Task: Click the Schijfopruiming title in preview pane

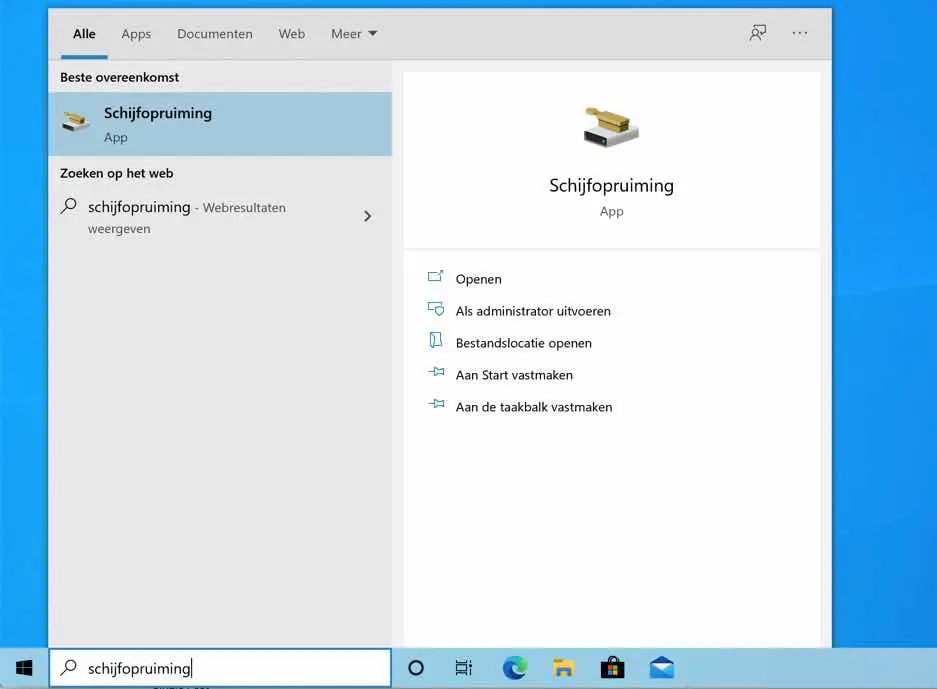Action: (x=611, y=186)
